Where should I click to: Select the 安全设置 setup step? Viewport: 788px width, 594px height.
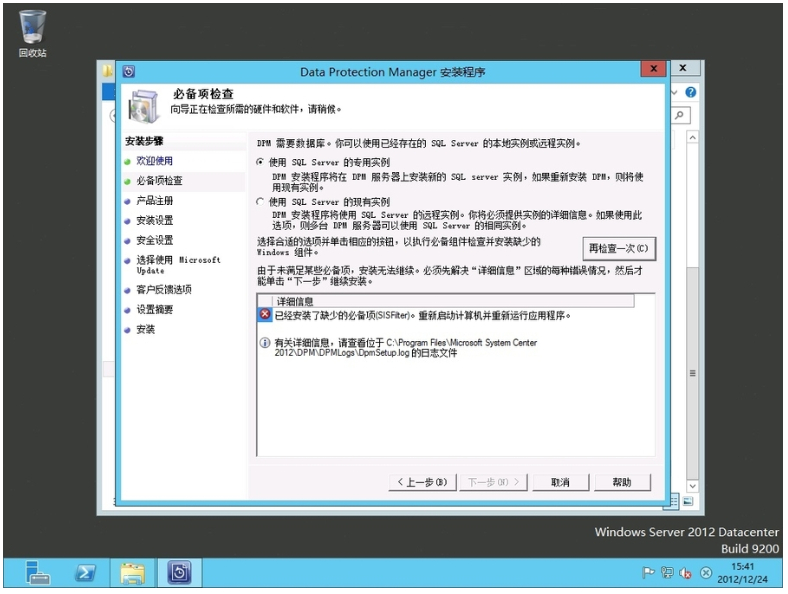(154, 240)
